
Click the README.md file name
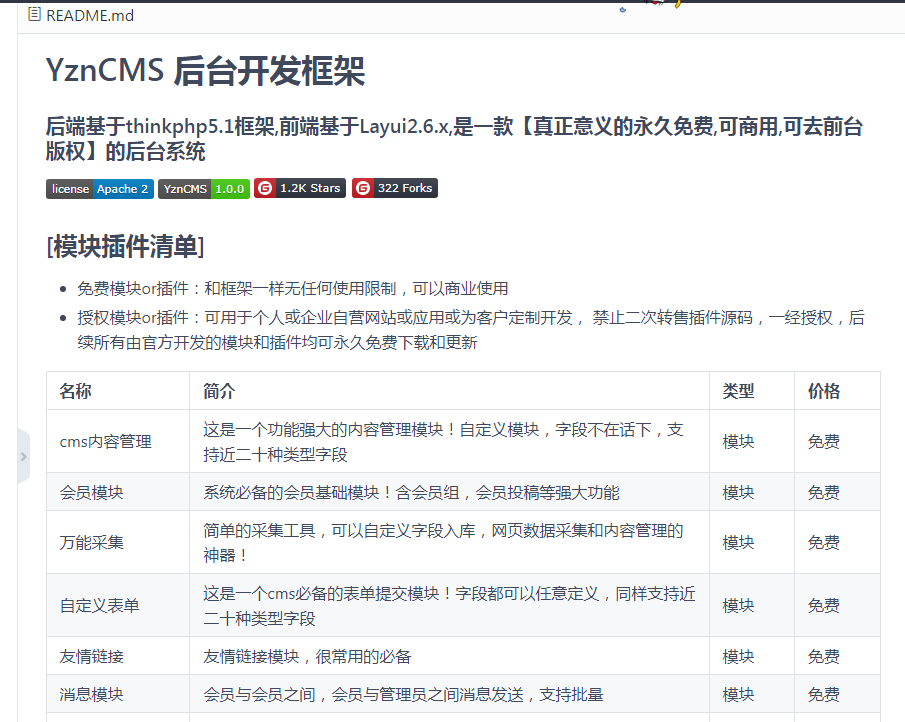point(90,15)
